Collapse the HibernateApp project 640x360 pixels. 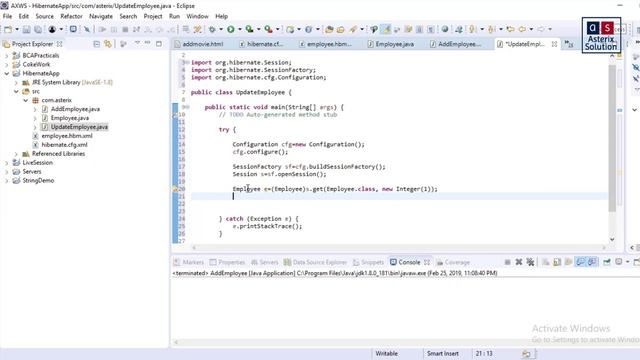tap(7, 73)
